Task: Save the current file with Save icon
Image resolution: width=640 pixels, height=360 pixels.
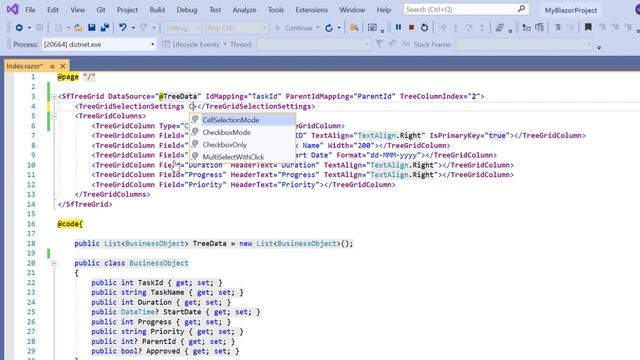Action: (x=92, y=28)
